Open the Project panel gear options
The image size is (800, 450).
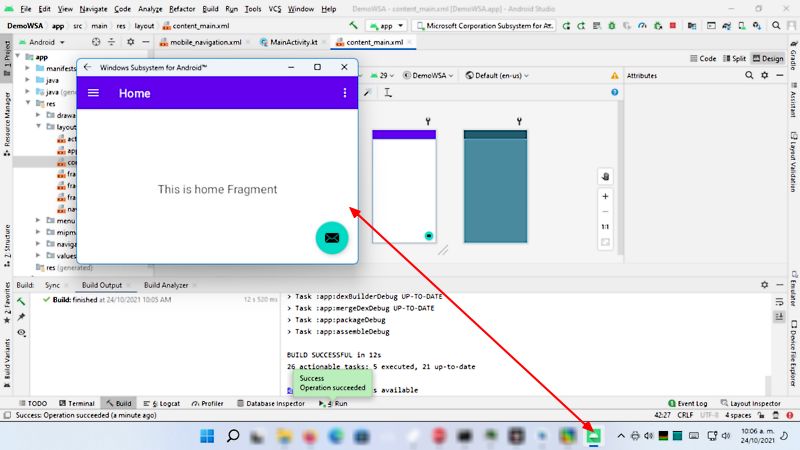(131, 42)
